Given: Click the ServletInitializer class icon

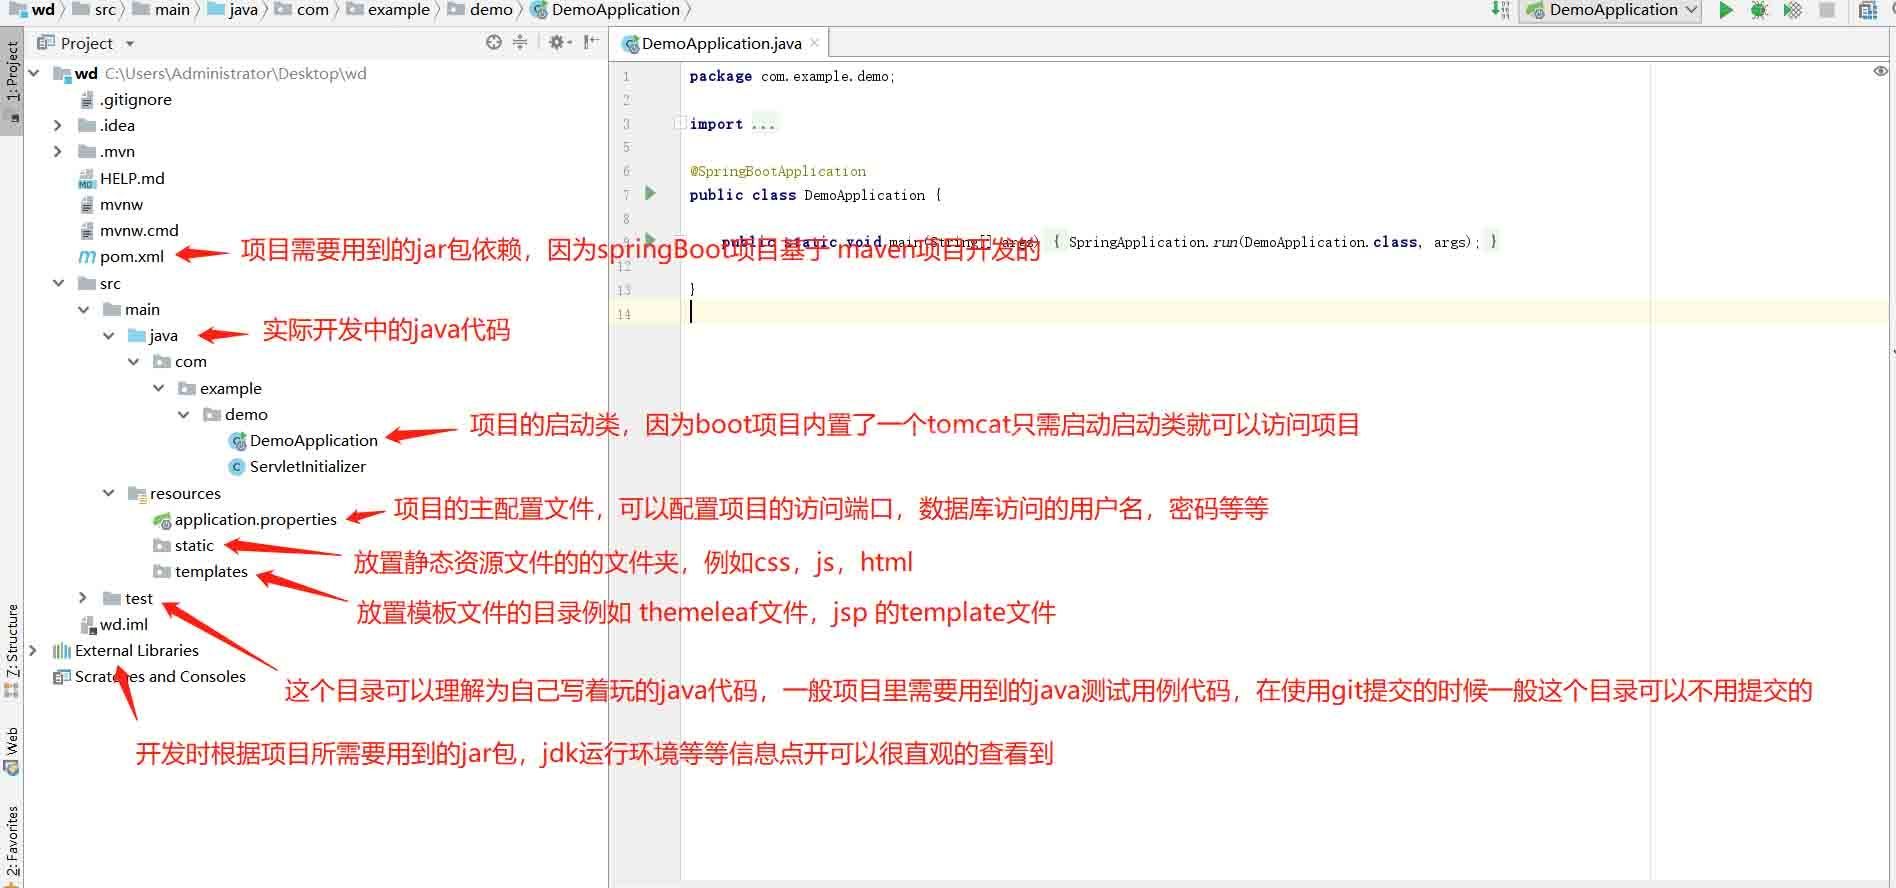Looking at the screenshot, I should (x=237, y=467).
